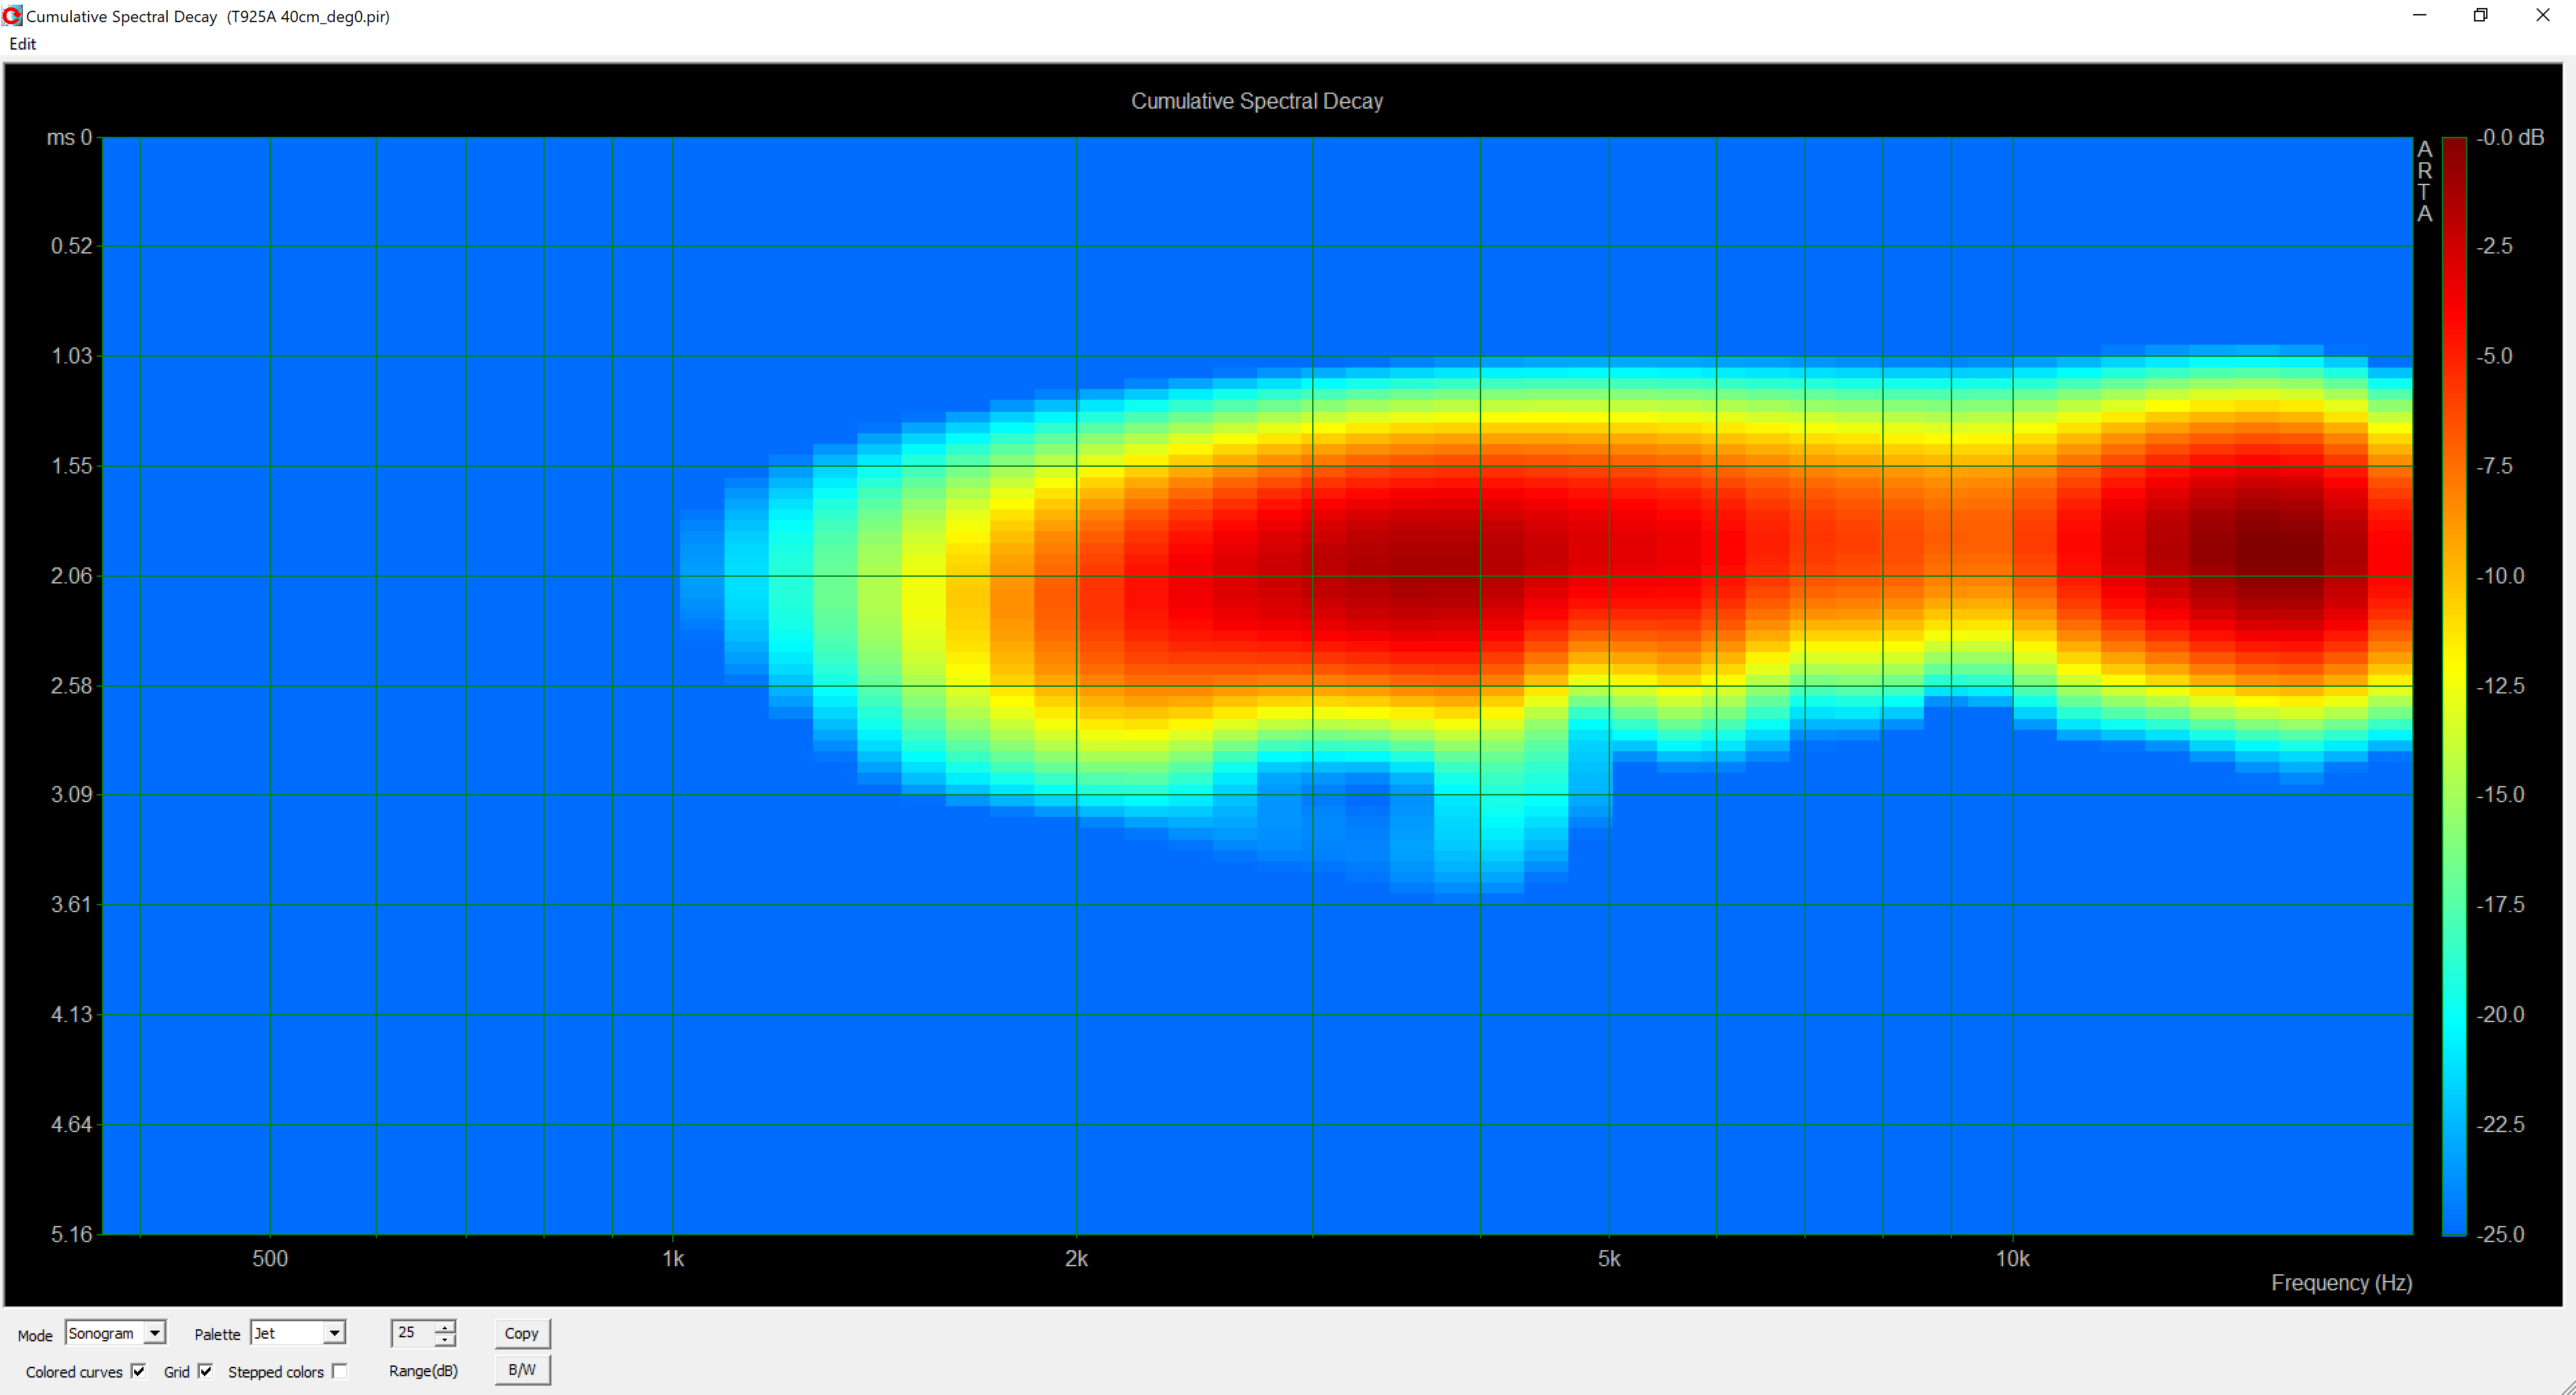The width and height of the screenshot is (2576, 1395).
Task: Click the 'Frequency (Hz)' axis label
Action: click(2341, 1283)
